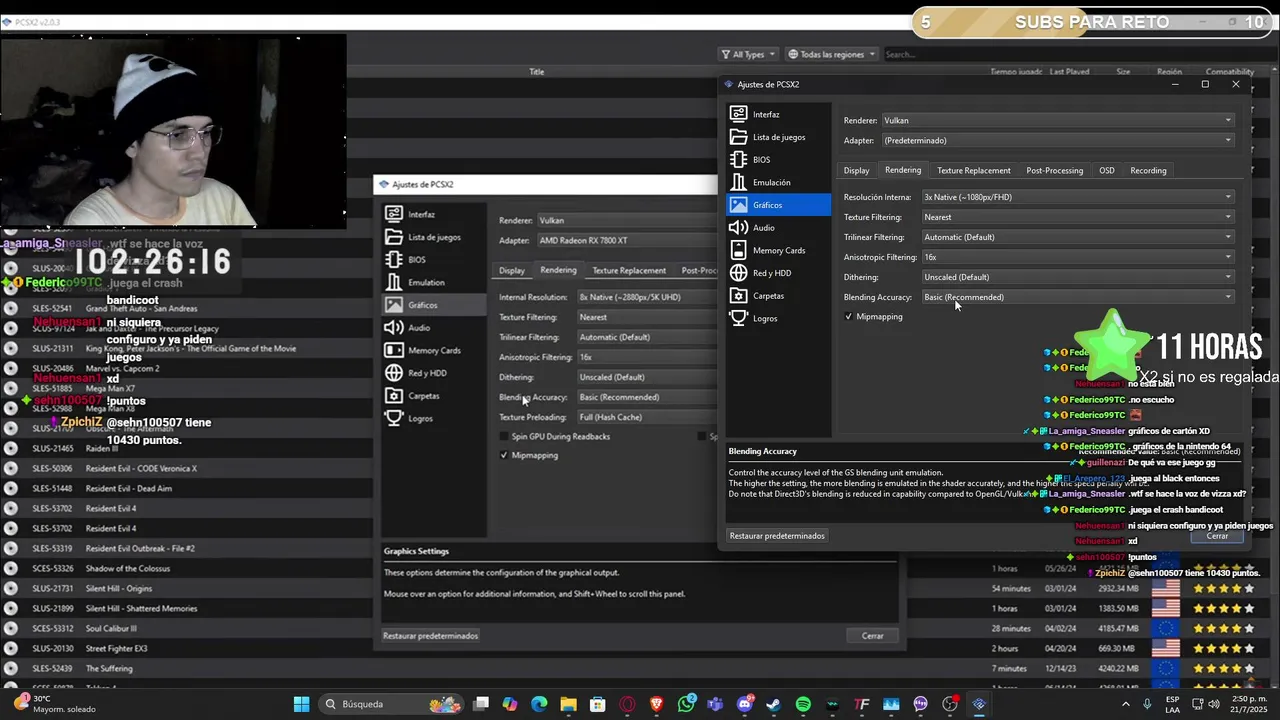The width and height of the screenshot is (1280, 720).
Task: Open File Explorer from the taskbar
Action: click(x=568, y=704)
